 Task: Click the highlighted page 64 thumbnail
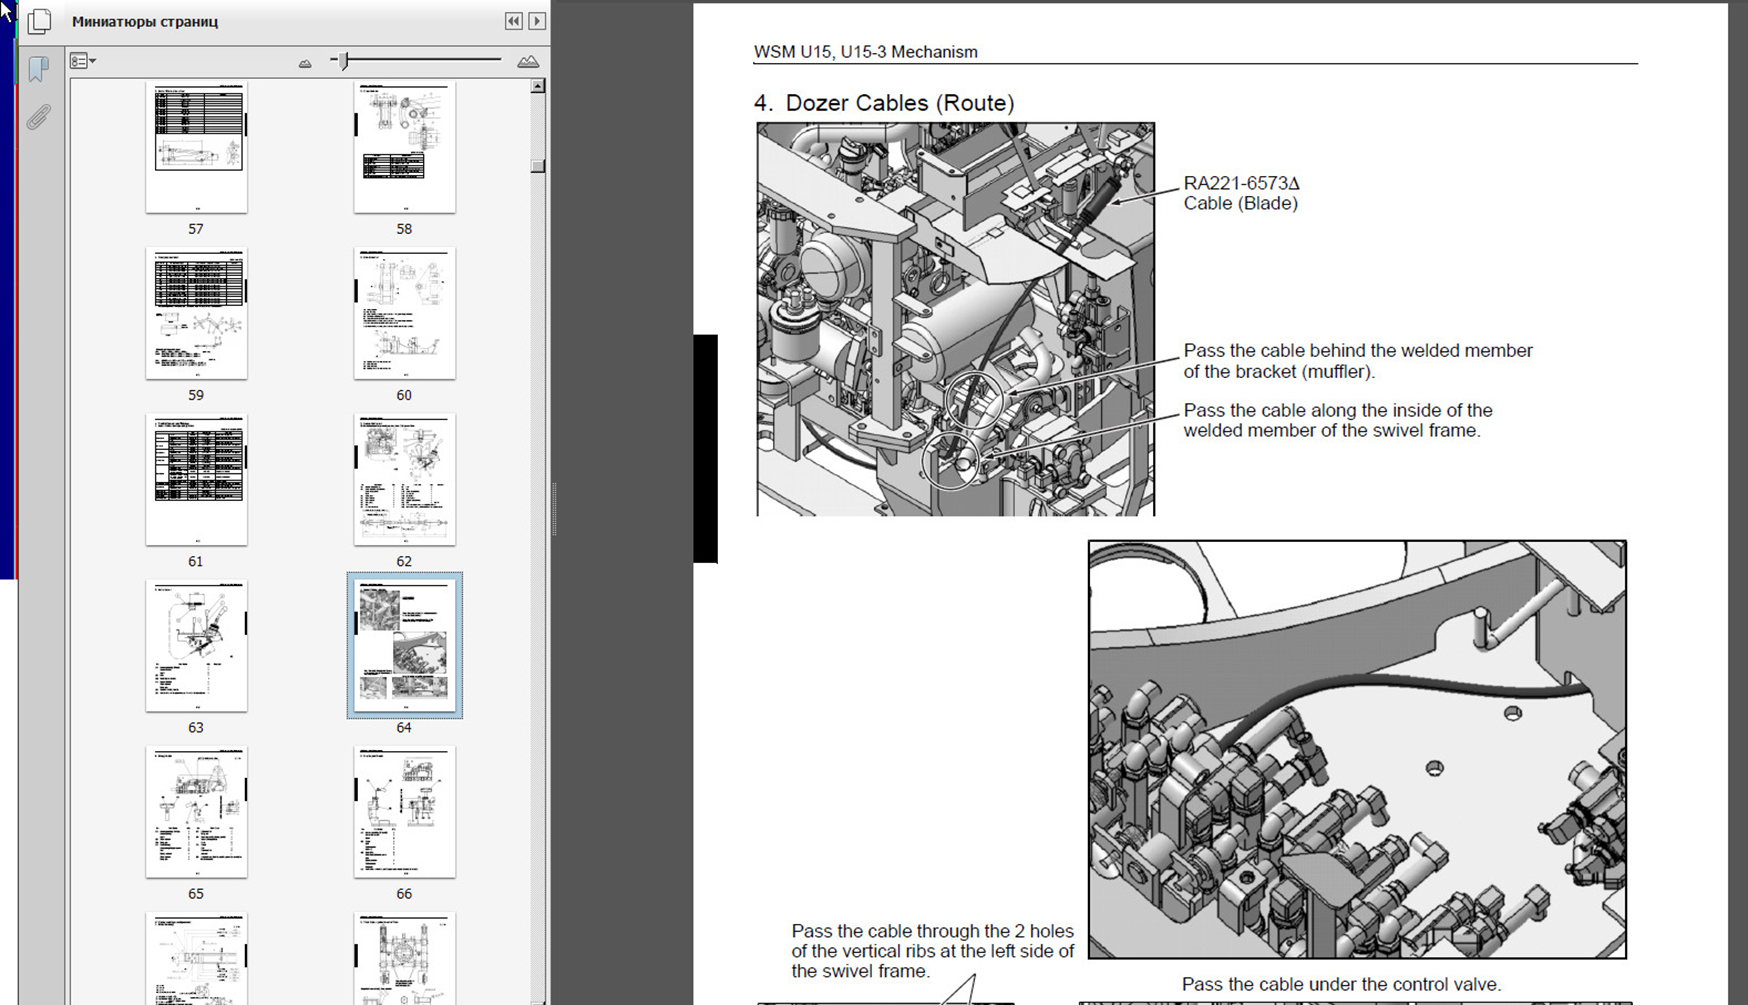[x=404, y=645]
